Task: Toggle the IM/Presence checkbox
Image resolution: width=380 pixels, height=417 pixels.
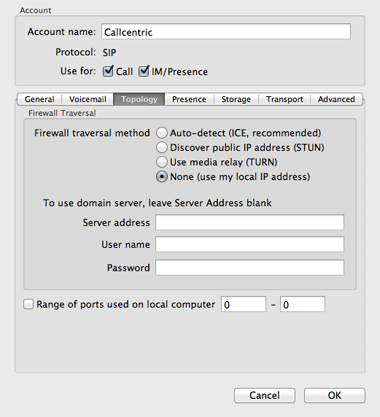Action: point(144,71)
